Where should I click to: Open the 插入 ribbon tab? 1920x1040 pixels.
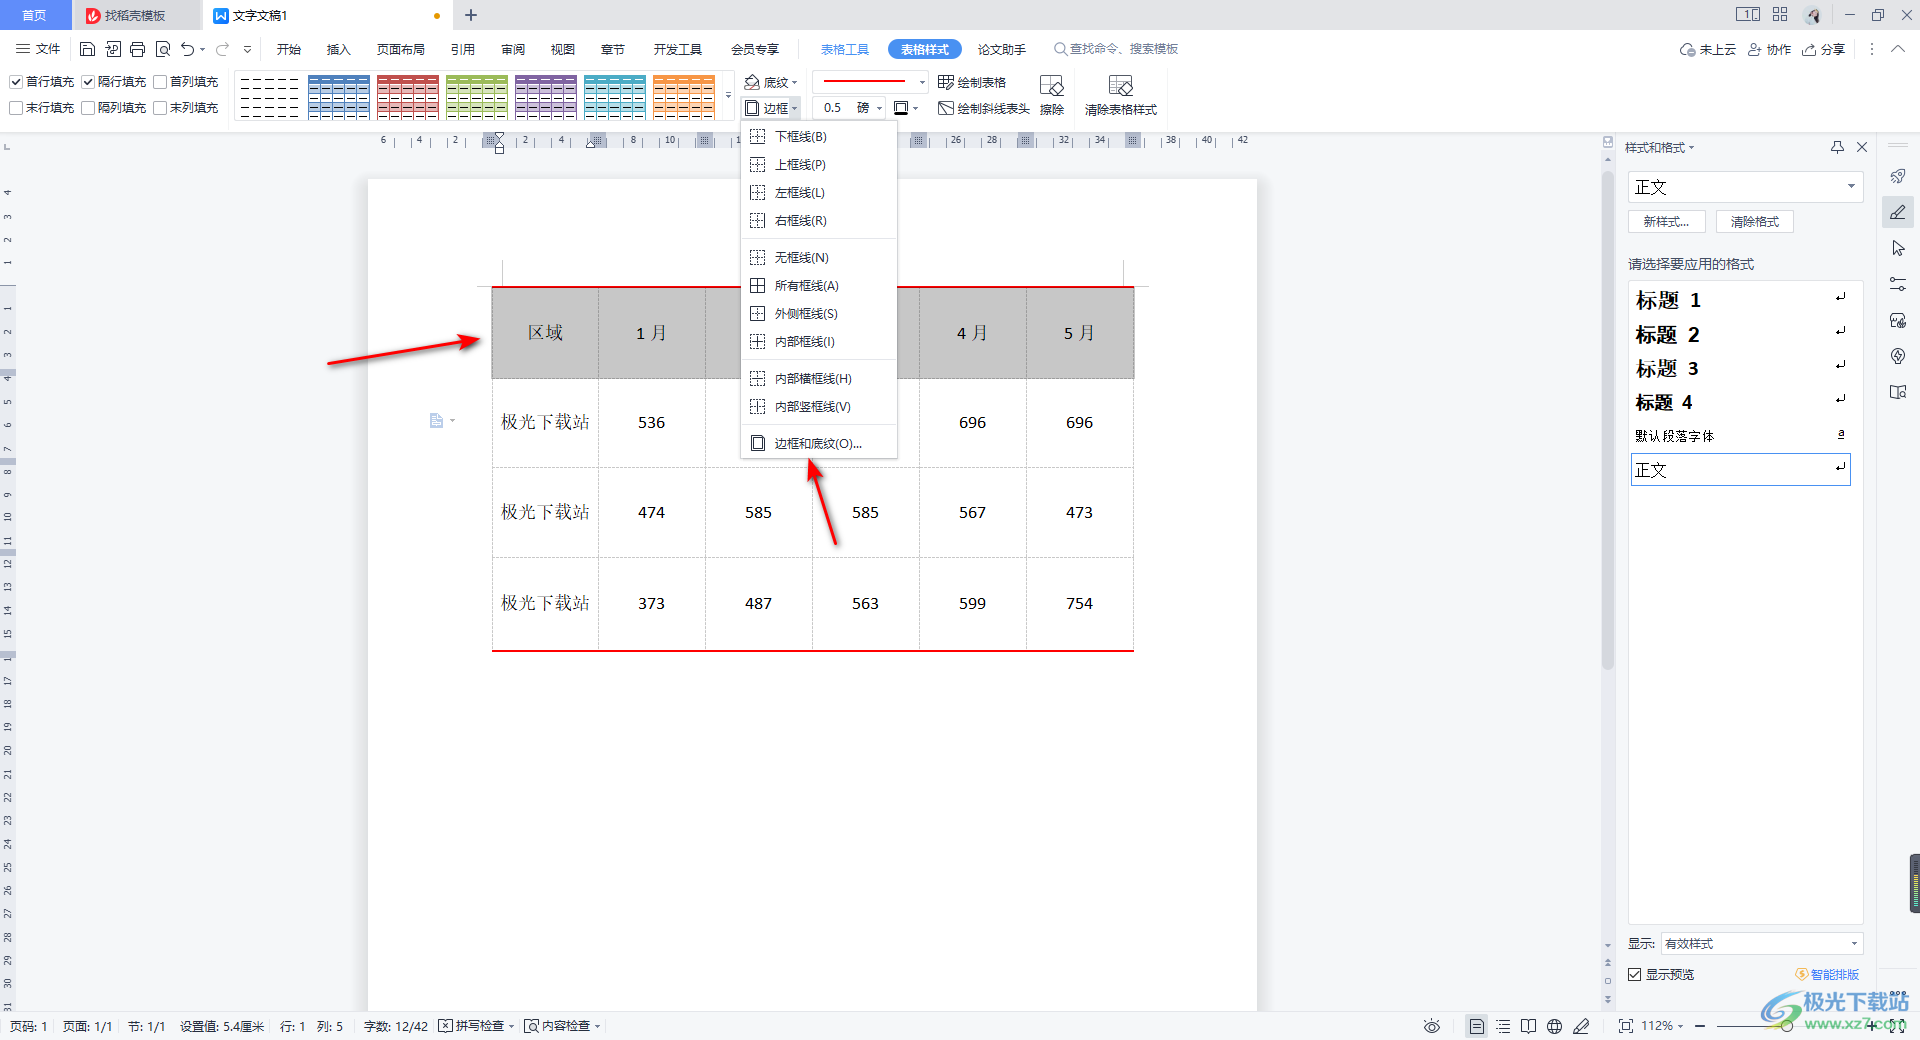tap(339, 49)
